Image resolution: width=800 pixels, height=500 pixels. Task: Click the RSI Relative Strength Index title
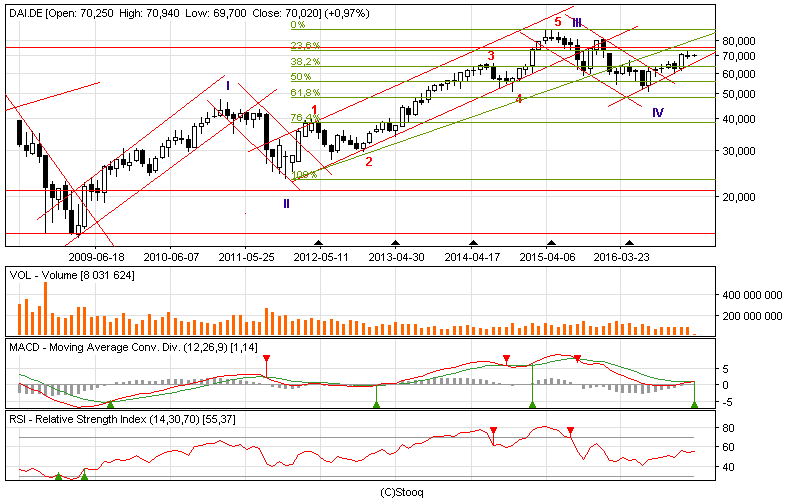tap(122, 420)
